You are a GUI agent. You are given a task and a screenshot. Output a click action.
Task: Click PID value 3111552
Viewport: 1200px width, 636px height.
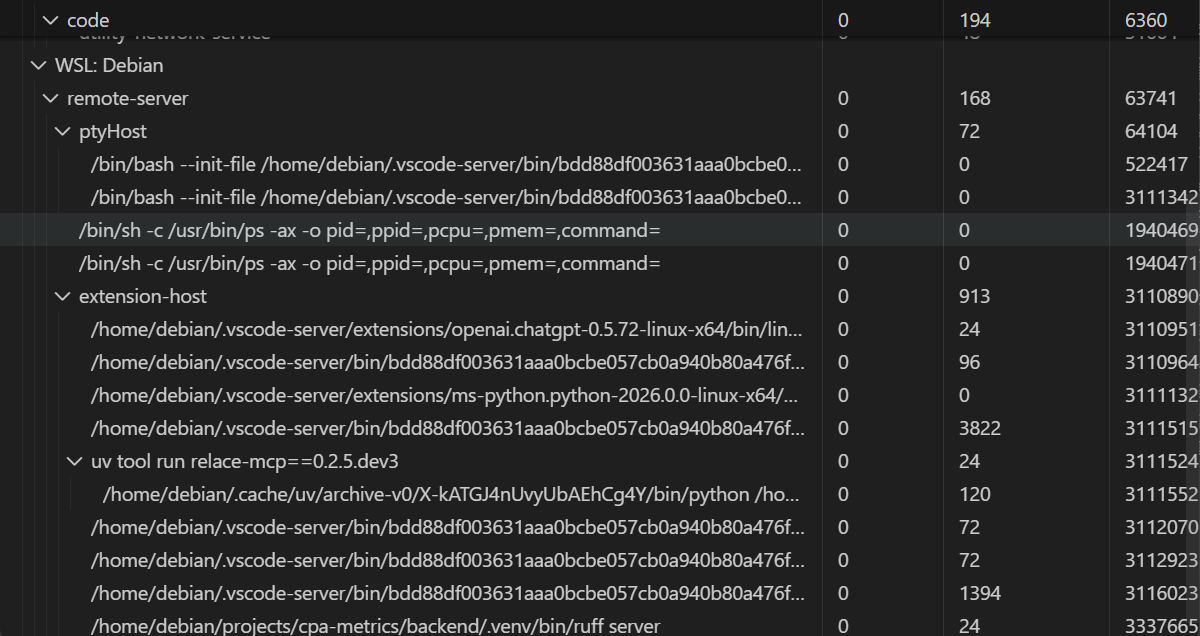[1161, 494]
